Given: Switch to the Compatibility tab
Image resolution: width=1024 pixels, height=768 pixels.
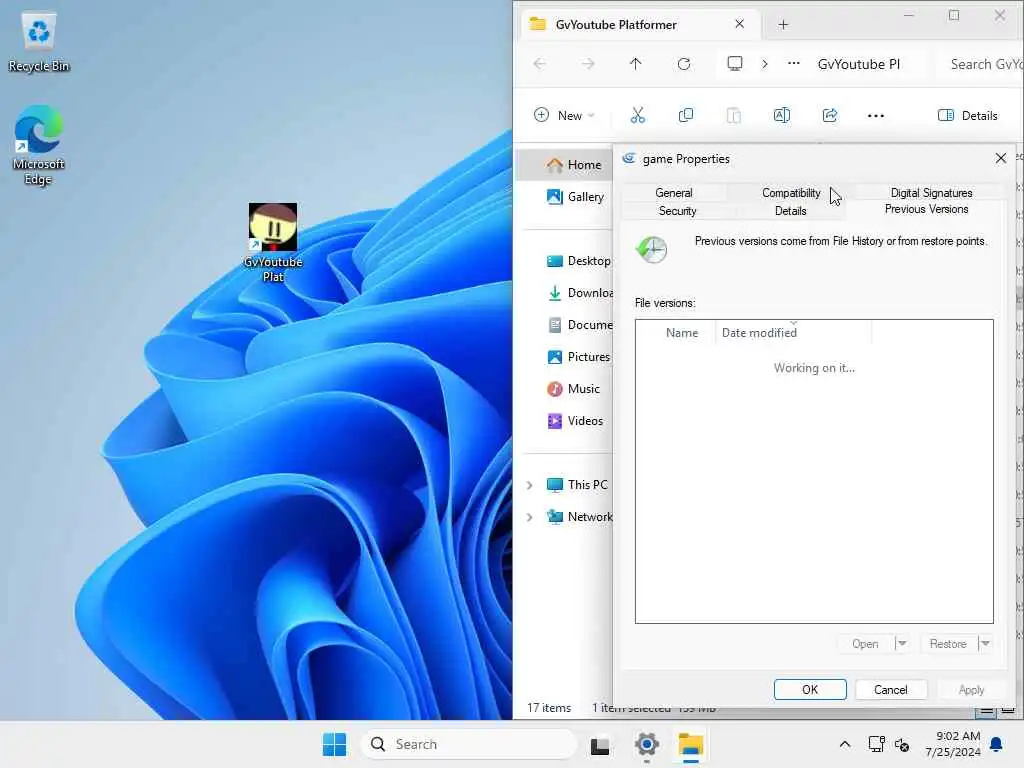Looking at the screenshot, I should coord(791,193).
